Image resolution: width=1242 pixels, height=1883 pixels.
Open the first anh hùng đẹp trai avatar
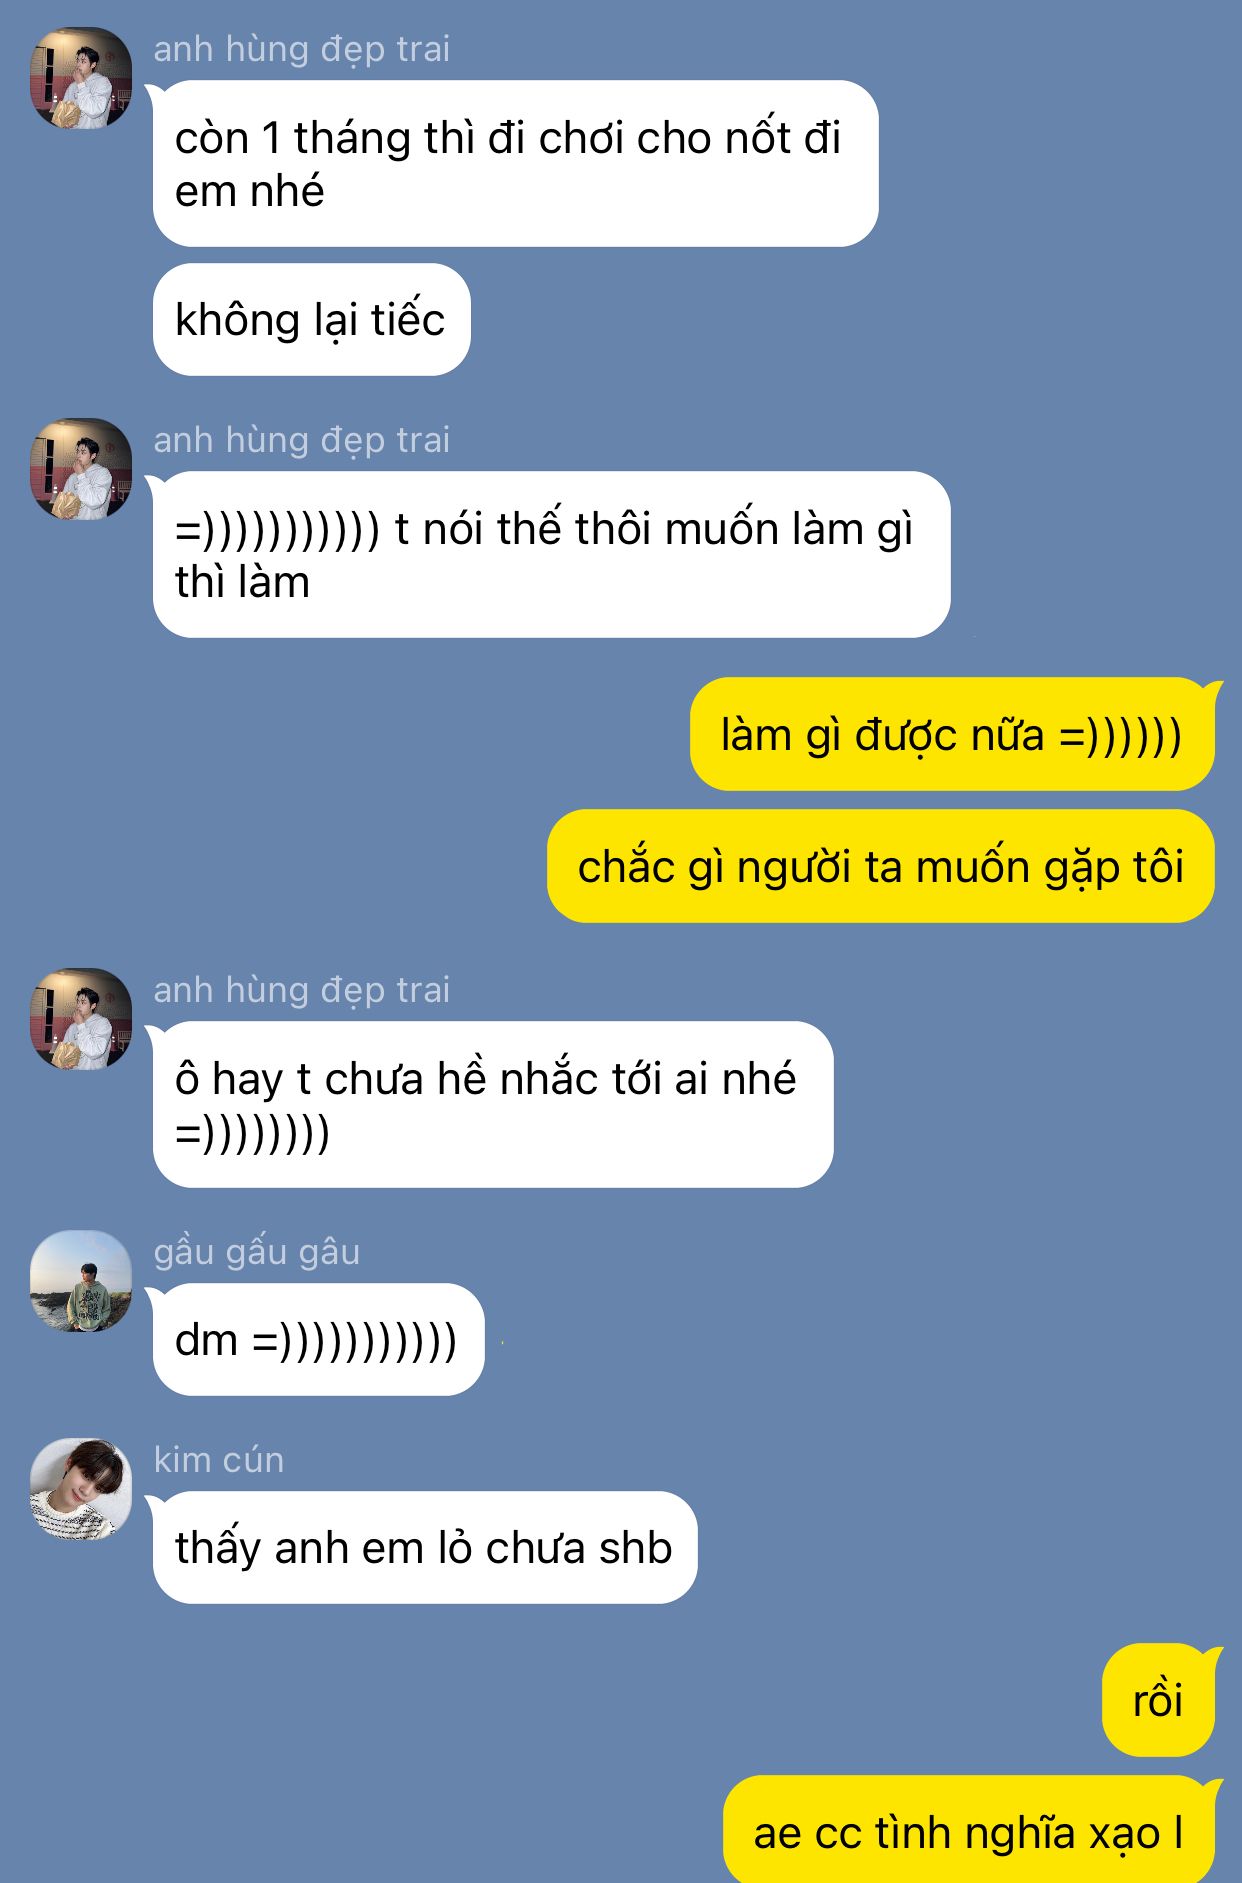[81, 78]
